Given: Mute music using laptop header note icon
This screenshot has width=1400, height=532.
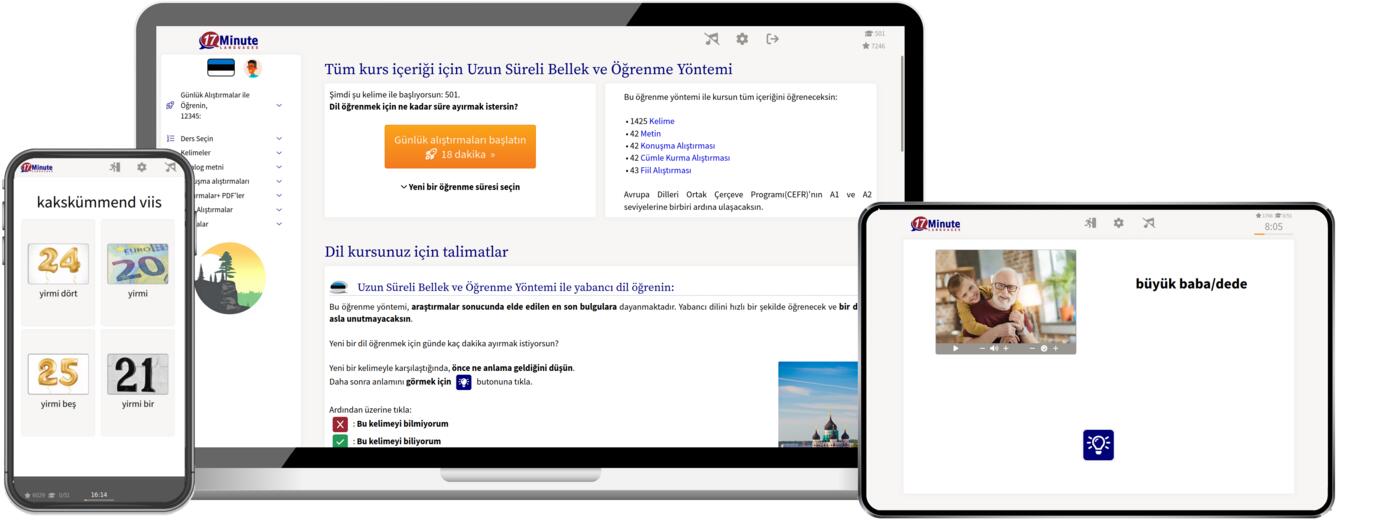Looking at the screenshot, I should tap(711, 39).
